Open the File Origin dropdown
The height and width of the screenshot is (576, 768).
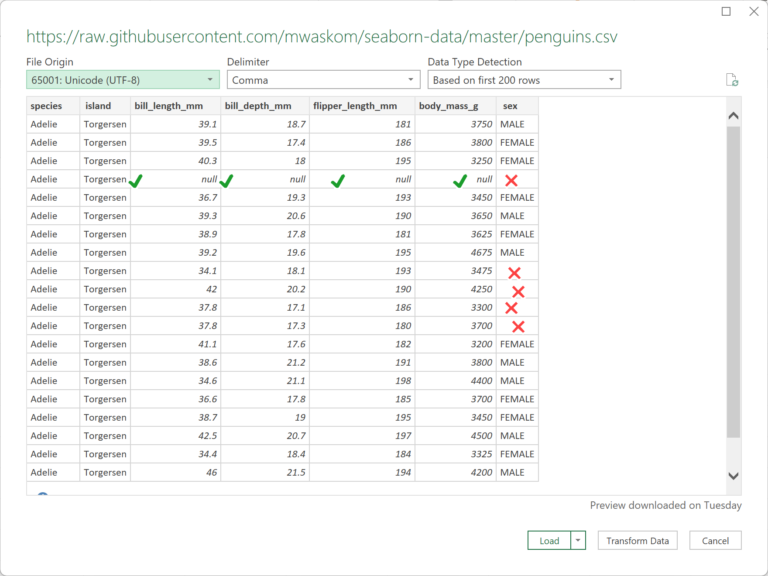(x=122, y=80)
